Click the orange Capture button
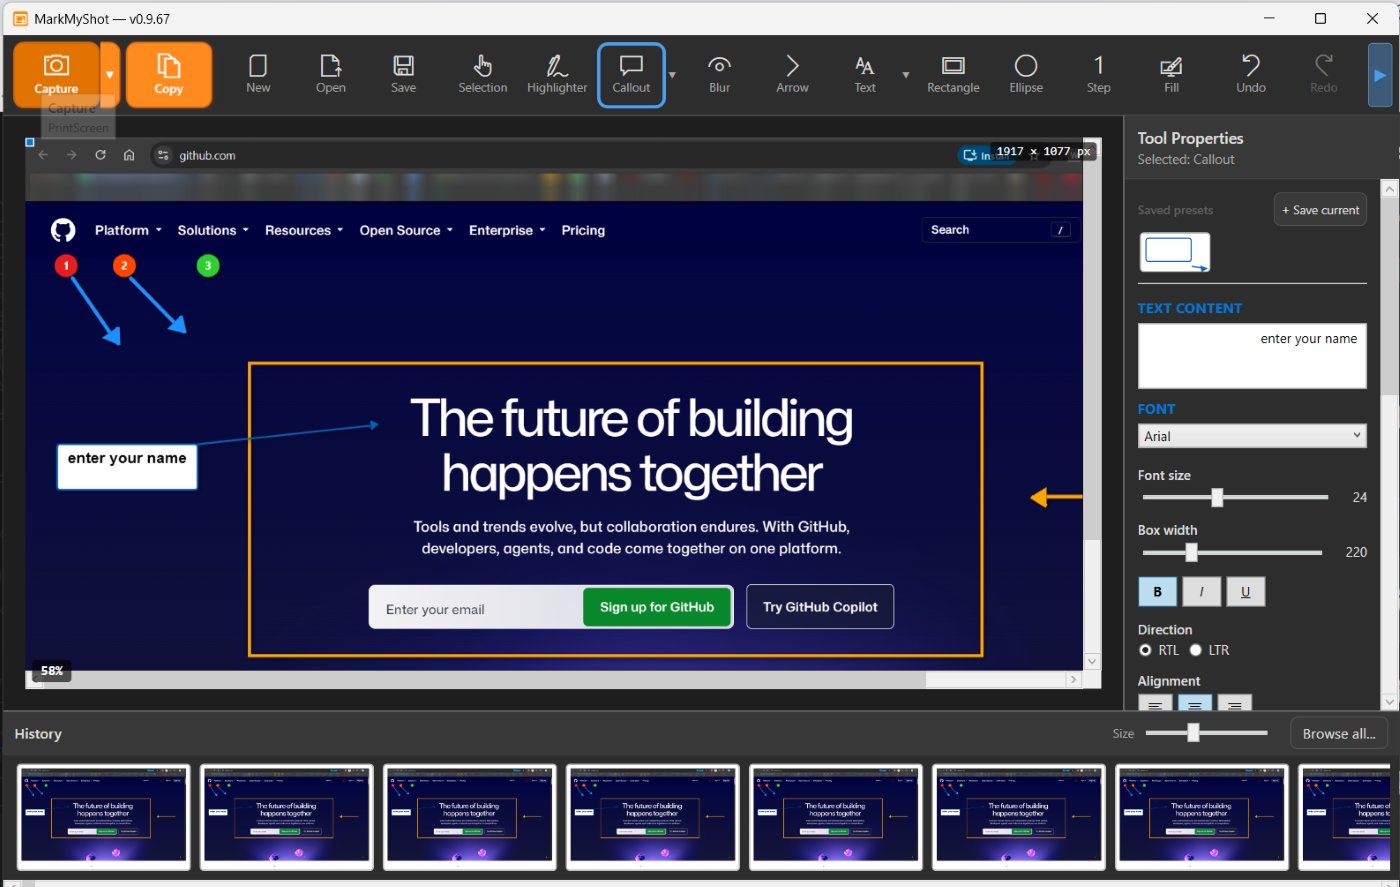The height and width of the screenshot is (887, 1400). tap(57, 74)
